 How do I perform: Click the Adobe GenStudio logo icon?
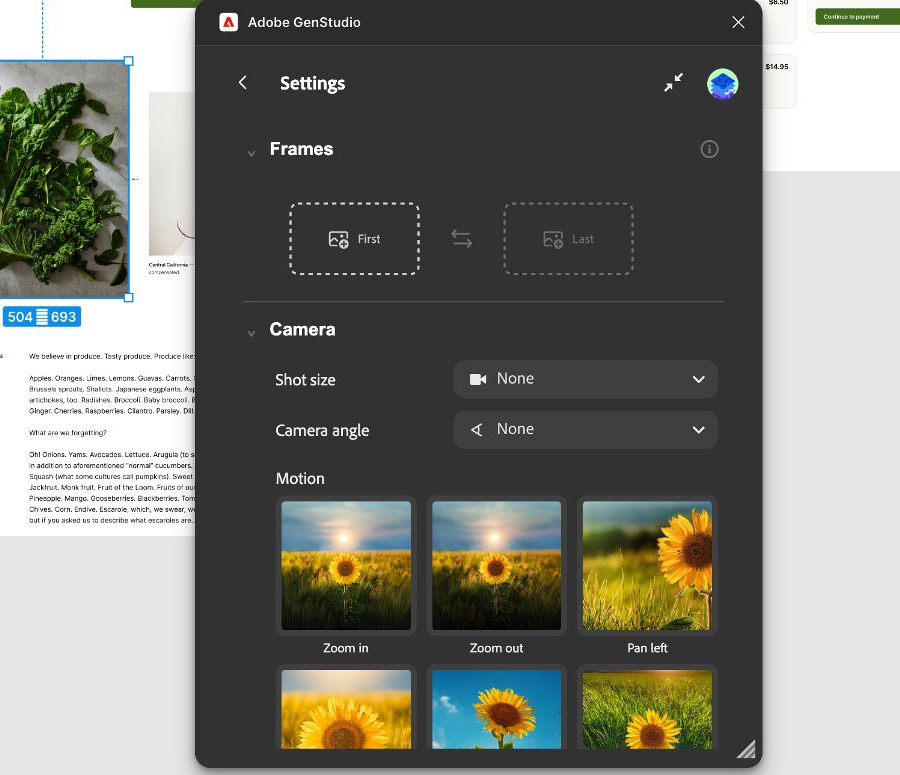228,22
